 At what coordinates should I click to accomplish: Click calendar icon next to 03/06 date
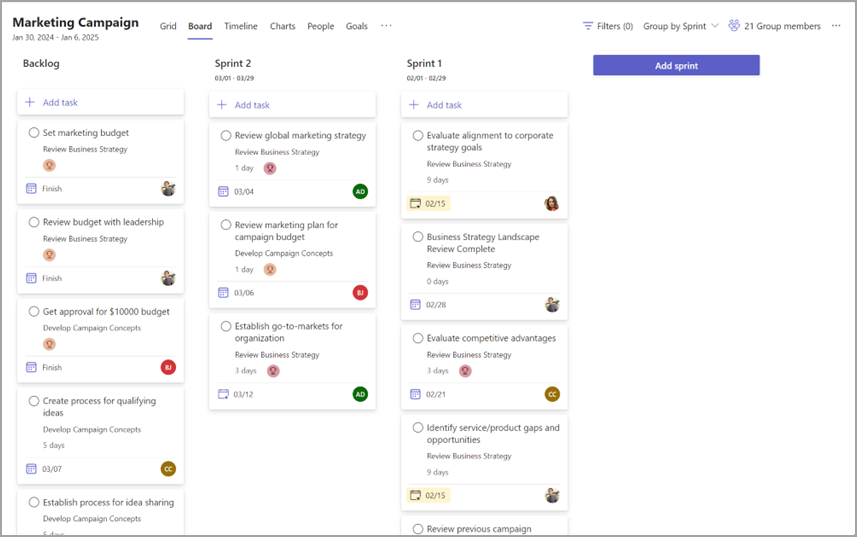click(x=223, y=293)
